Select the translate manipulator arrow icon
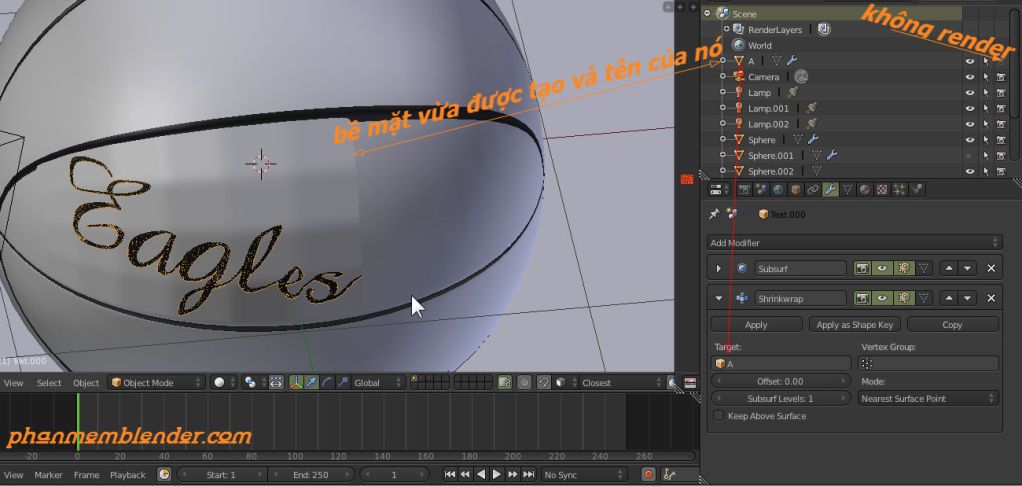This screenshot has height=486, width=1022. pyautogui.click(x=312, y=382)
